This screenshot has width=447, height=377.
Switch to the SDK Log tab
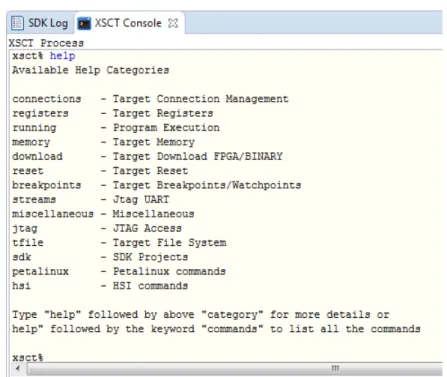[40, 23]
